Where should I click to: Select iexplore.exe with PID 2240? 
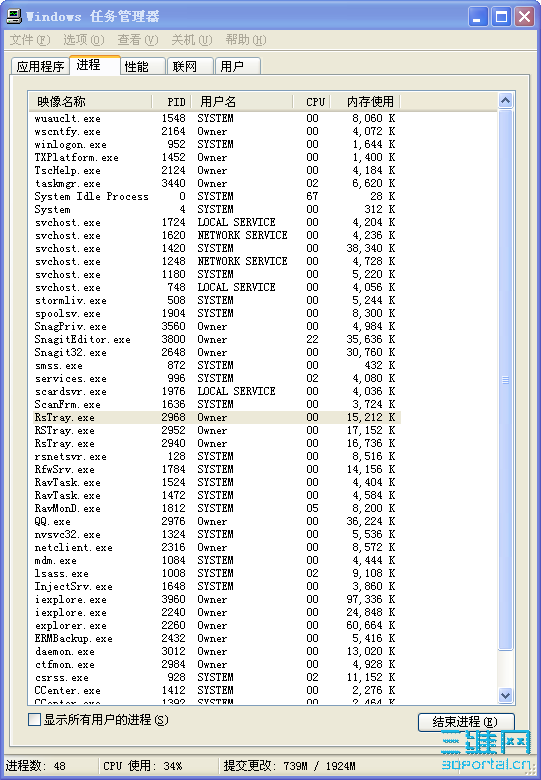pos(217,612)
